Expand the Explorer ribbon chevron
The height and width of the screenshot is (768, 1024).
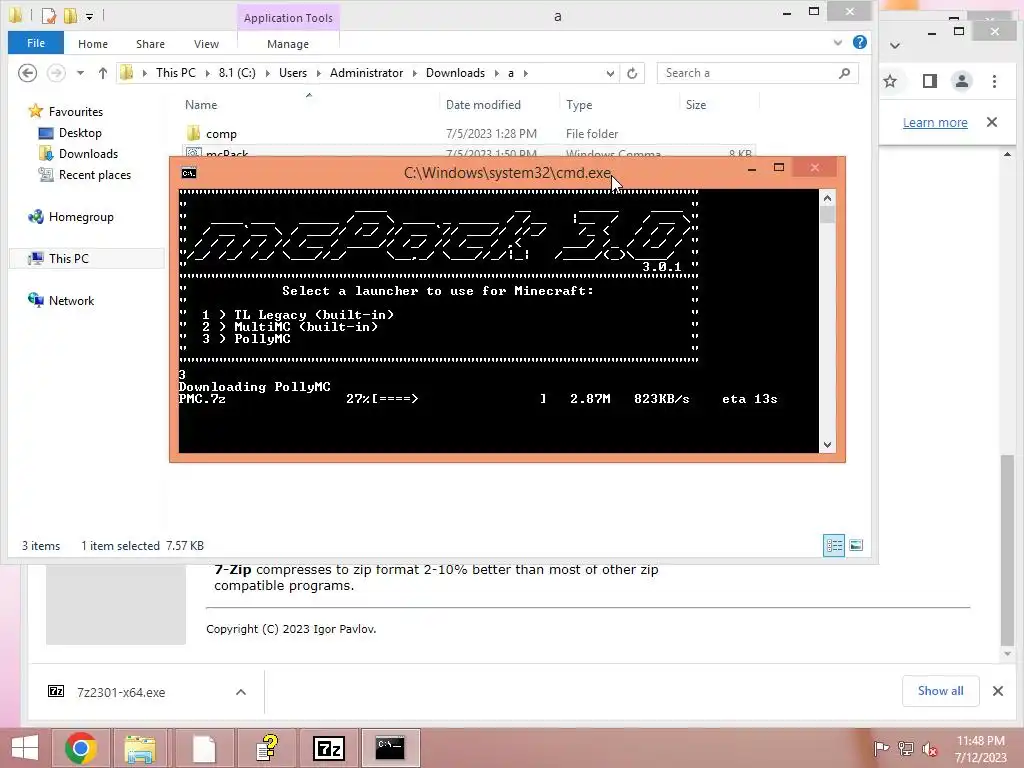pyautogui.click(x=838, y=43)
